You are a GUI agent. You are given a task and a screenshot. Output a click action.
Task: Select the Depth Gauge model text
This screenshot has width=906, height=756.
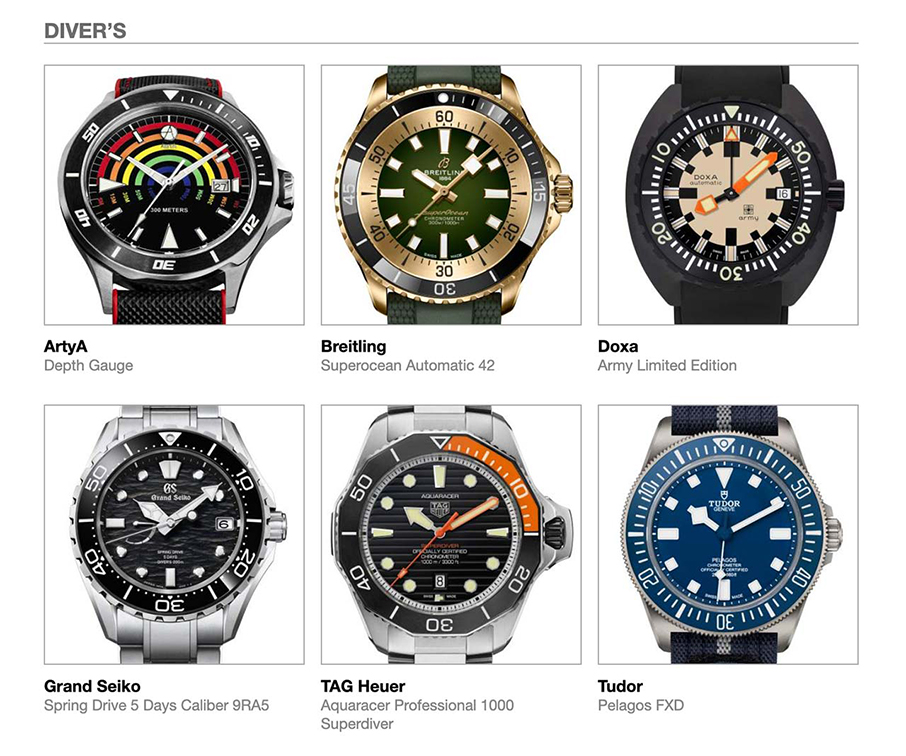[88, 366]
